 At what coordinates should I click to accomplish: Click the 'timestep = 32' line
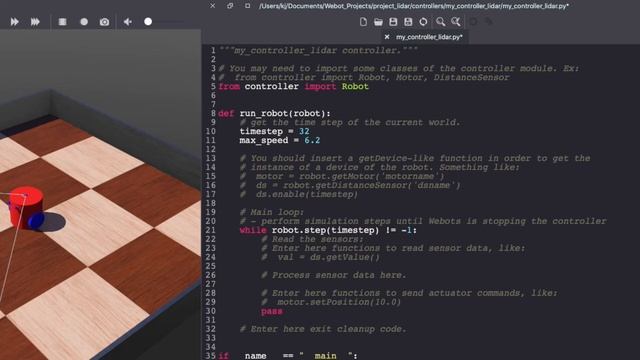[x=274, y=131]
